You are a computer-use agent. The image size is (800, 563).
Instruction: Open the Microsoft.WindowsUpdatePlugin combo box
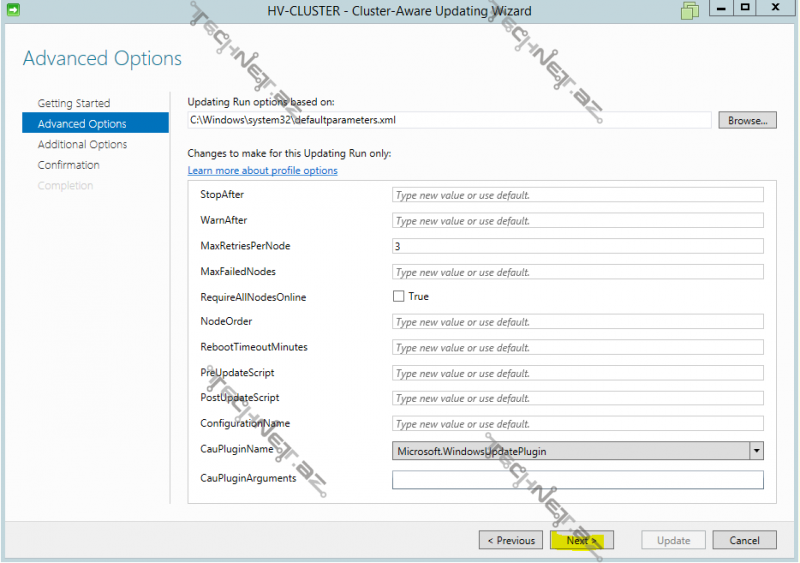point(570,451)
